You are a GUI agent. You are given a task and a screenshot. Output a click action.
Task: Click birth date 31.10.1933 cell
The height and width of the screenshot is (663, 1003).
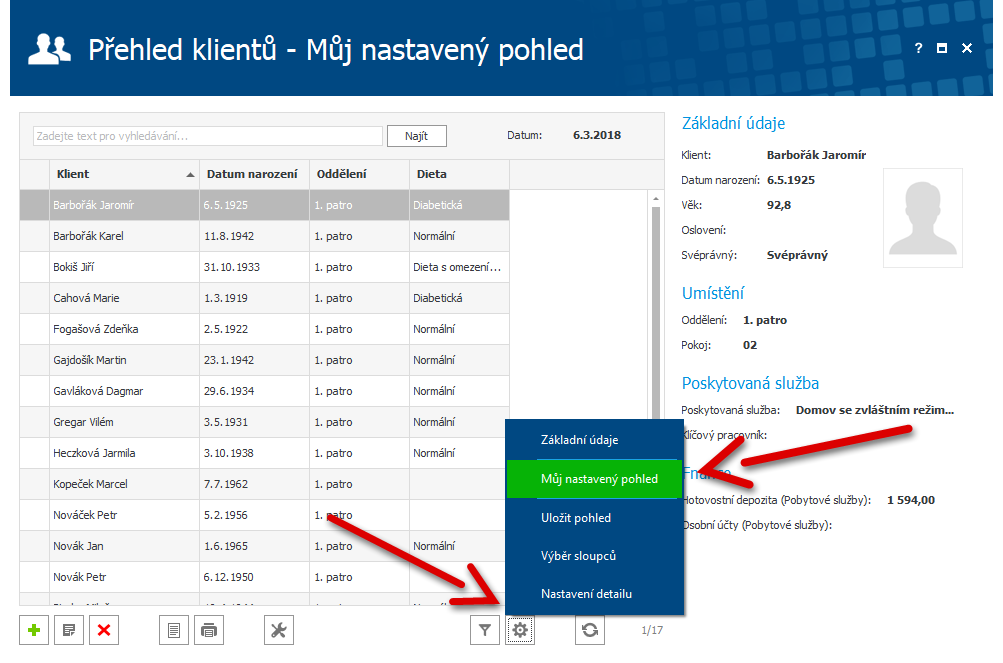point(254,267)
